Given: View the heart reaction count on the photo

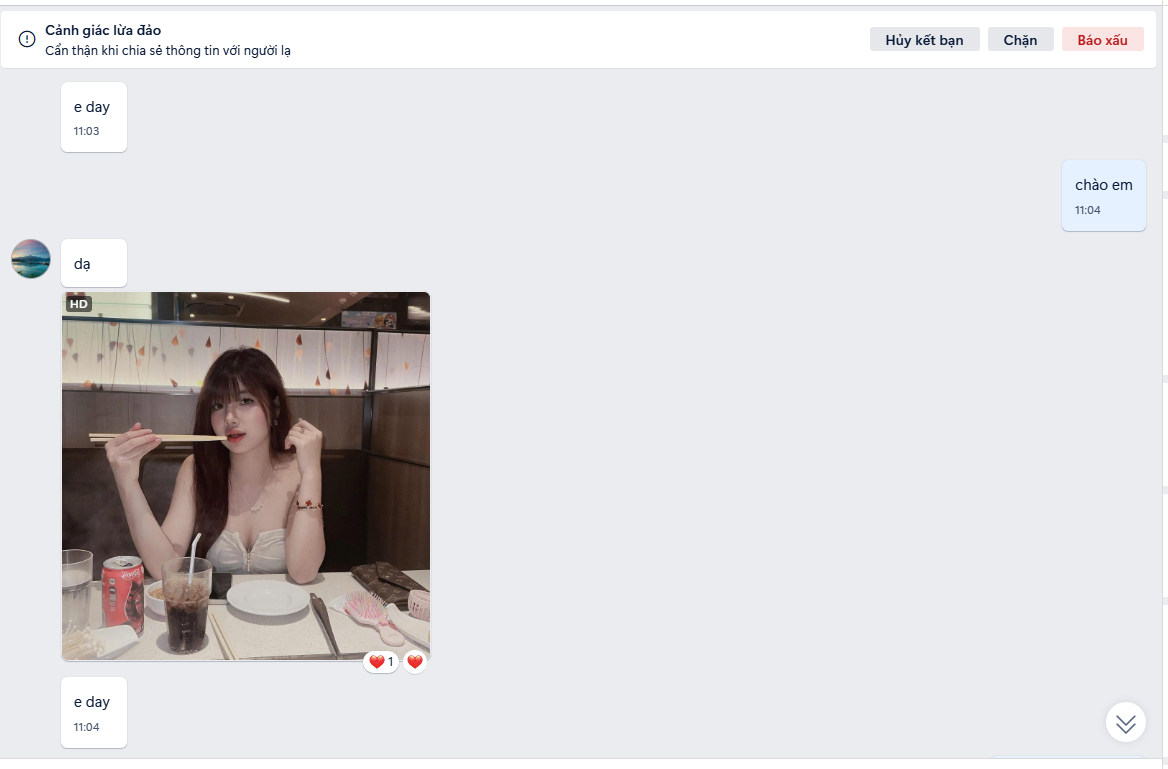Looking at the screenshot, I should (x=381, y=662).
